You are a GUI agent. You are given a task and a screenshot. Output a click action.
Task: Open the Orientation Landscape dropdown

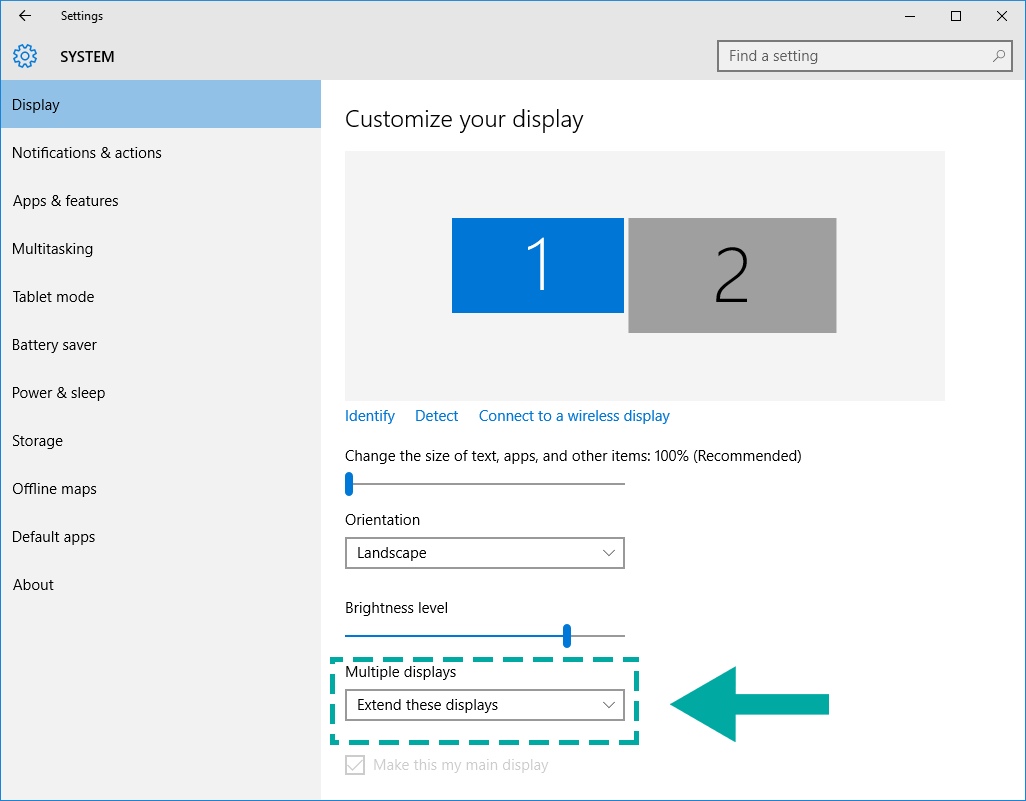click(484, 553)
